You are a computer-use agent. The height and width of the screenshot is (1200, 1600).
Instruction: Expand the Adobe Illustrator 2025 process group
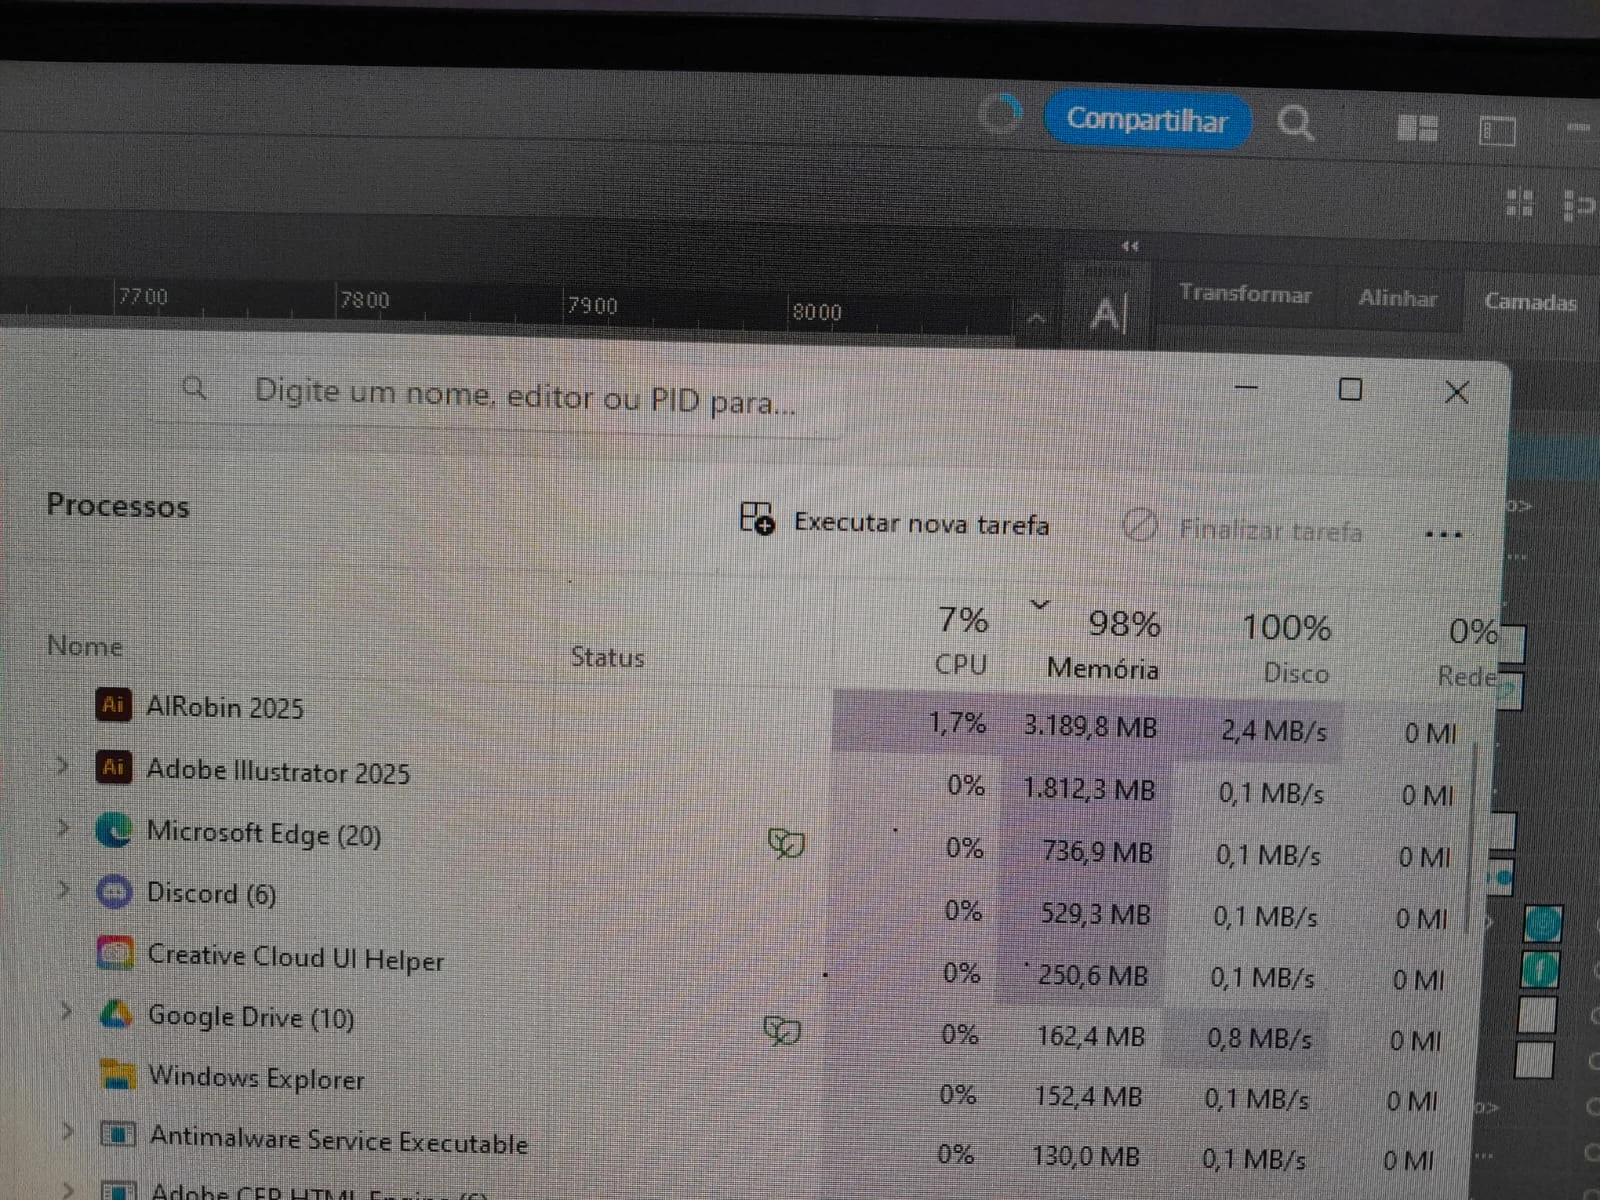[x=63, y=767]
